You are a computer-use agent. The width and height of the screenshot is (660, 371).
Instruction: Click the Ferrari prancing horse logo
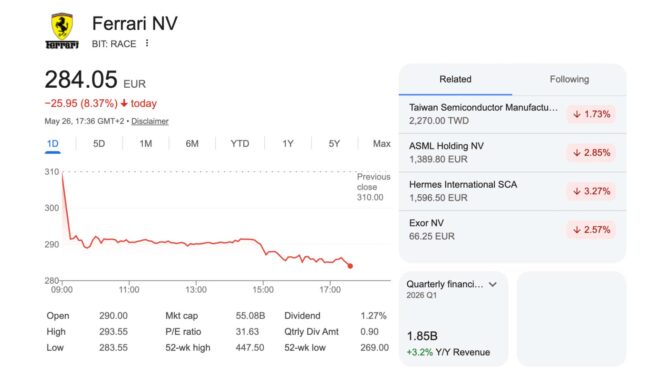point(62,31)
